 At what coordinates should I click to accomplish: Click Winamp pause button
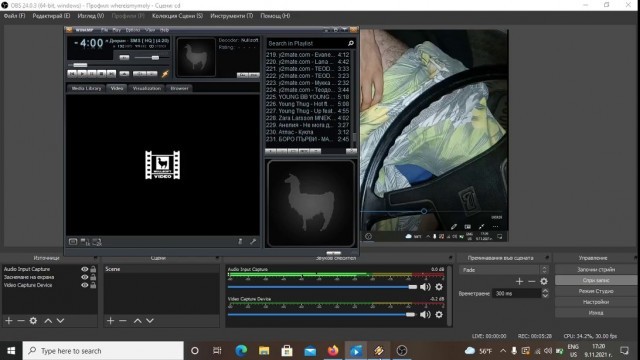click(92, 74)
